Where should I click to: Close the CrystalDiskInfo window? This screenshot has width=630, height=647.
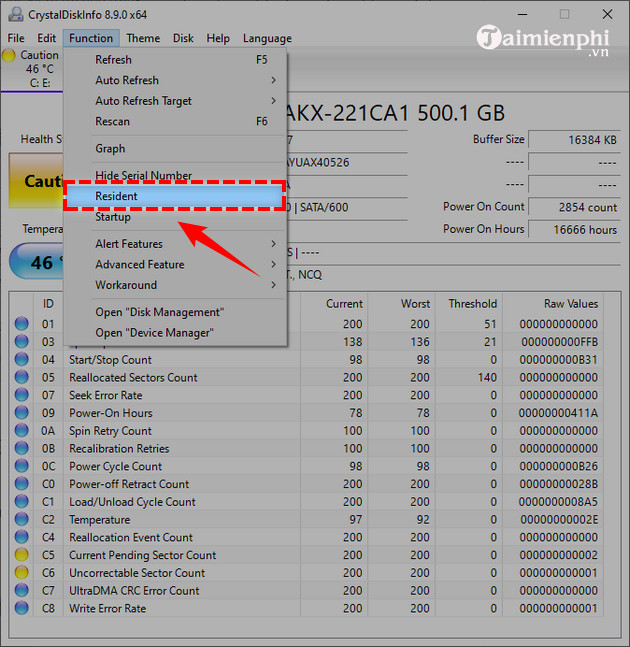coord(607,14)
